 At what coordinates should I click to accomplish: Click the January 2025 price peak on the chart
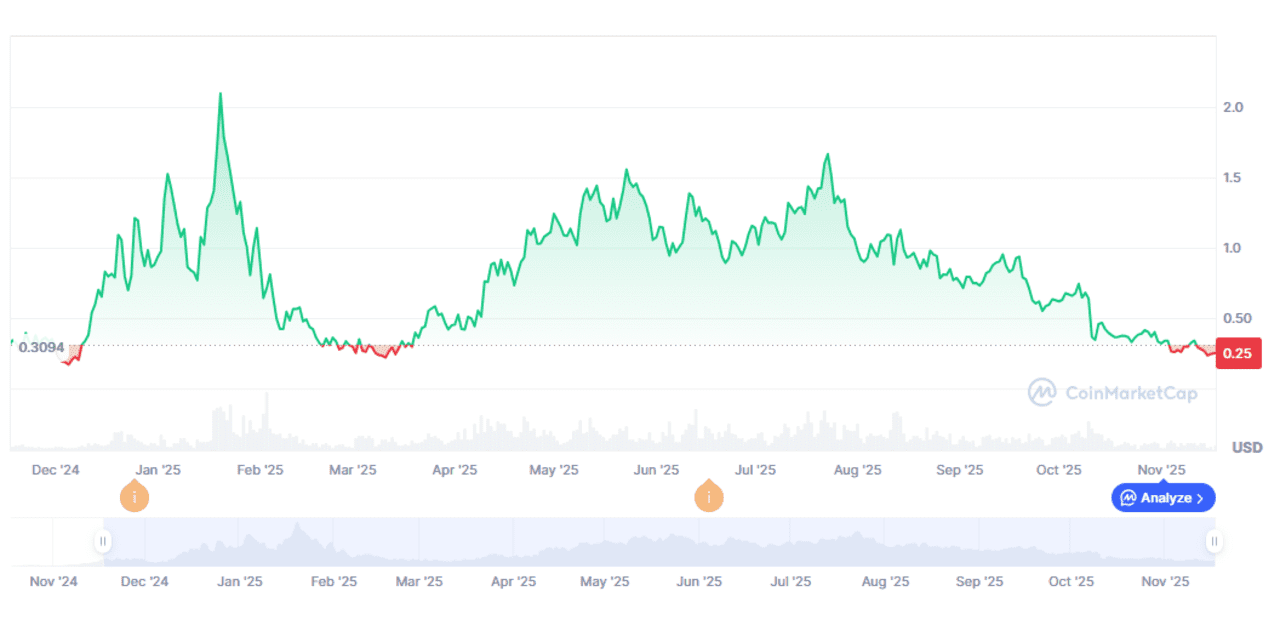click(x=221, y=93)
